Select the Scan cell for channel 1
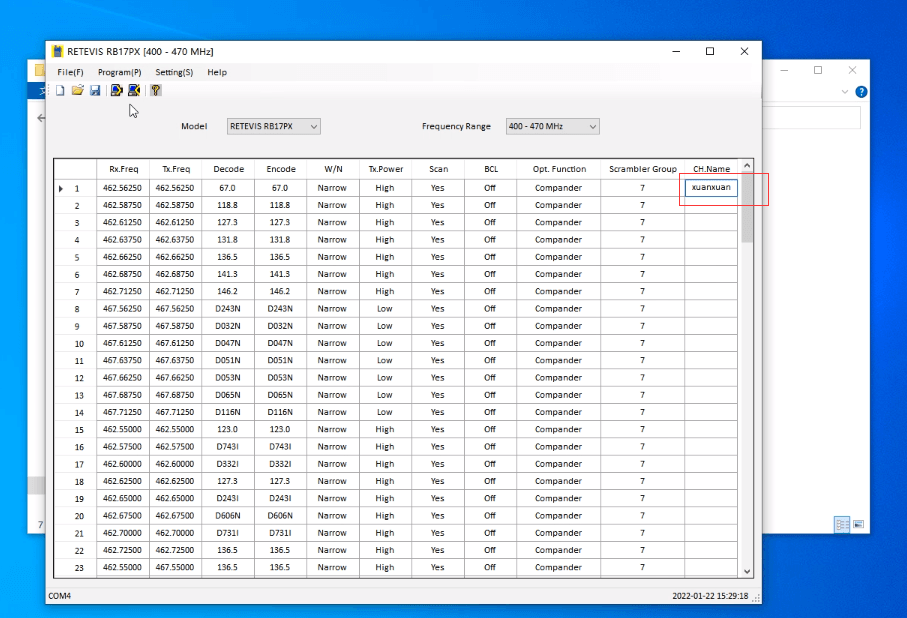 coord(438,188)
